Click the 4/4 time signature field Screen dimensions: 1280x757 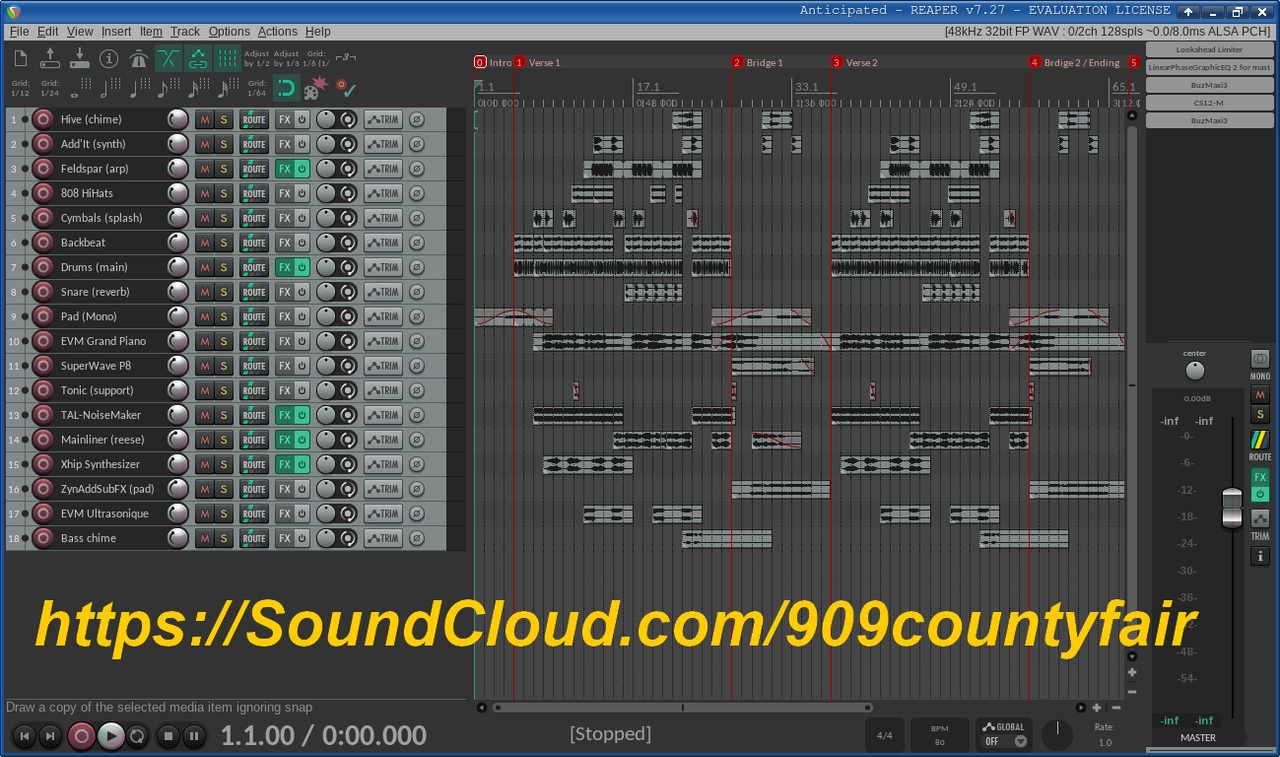pos(885,735)
